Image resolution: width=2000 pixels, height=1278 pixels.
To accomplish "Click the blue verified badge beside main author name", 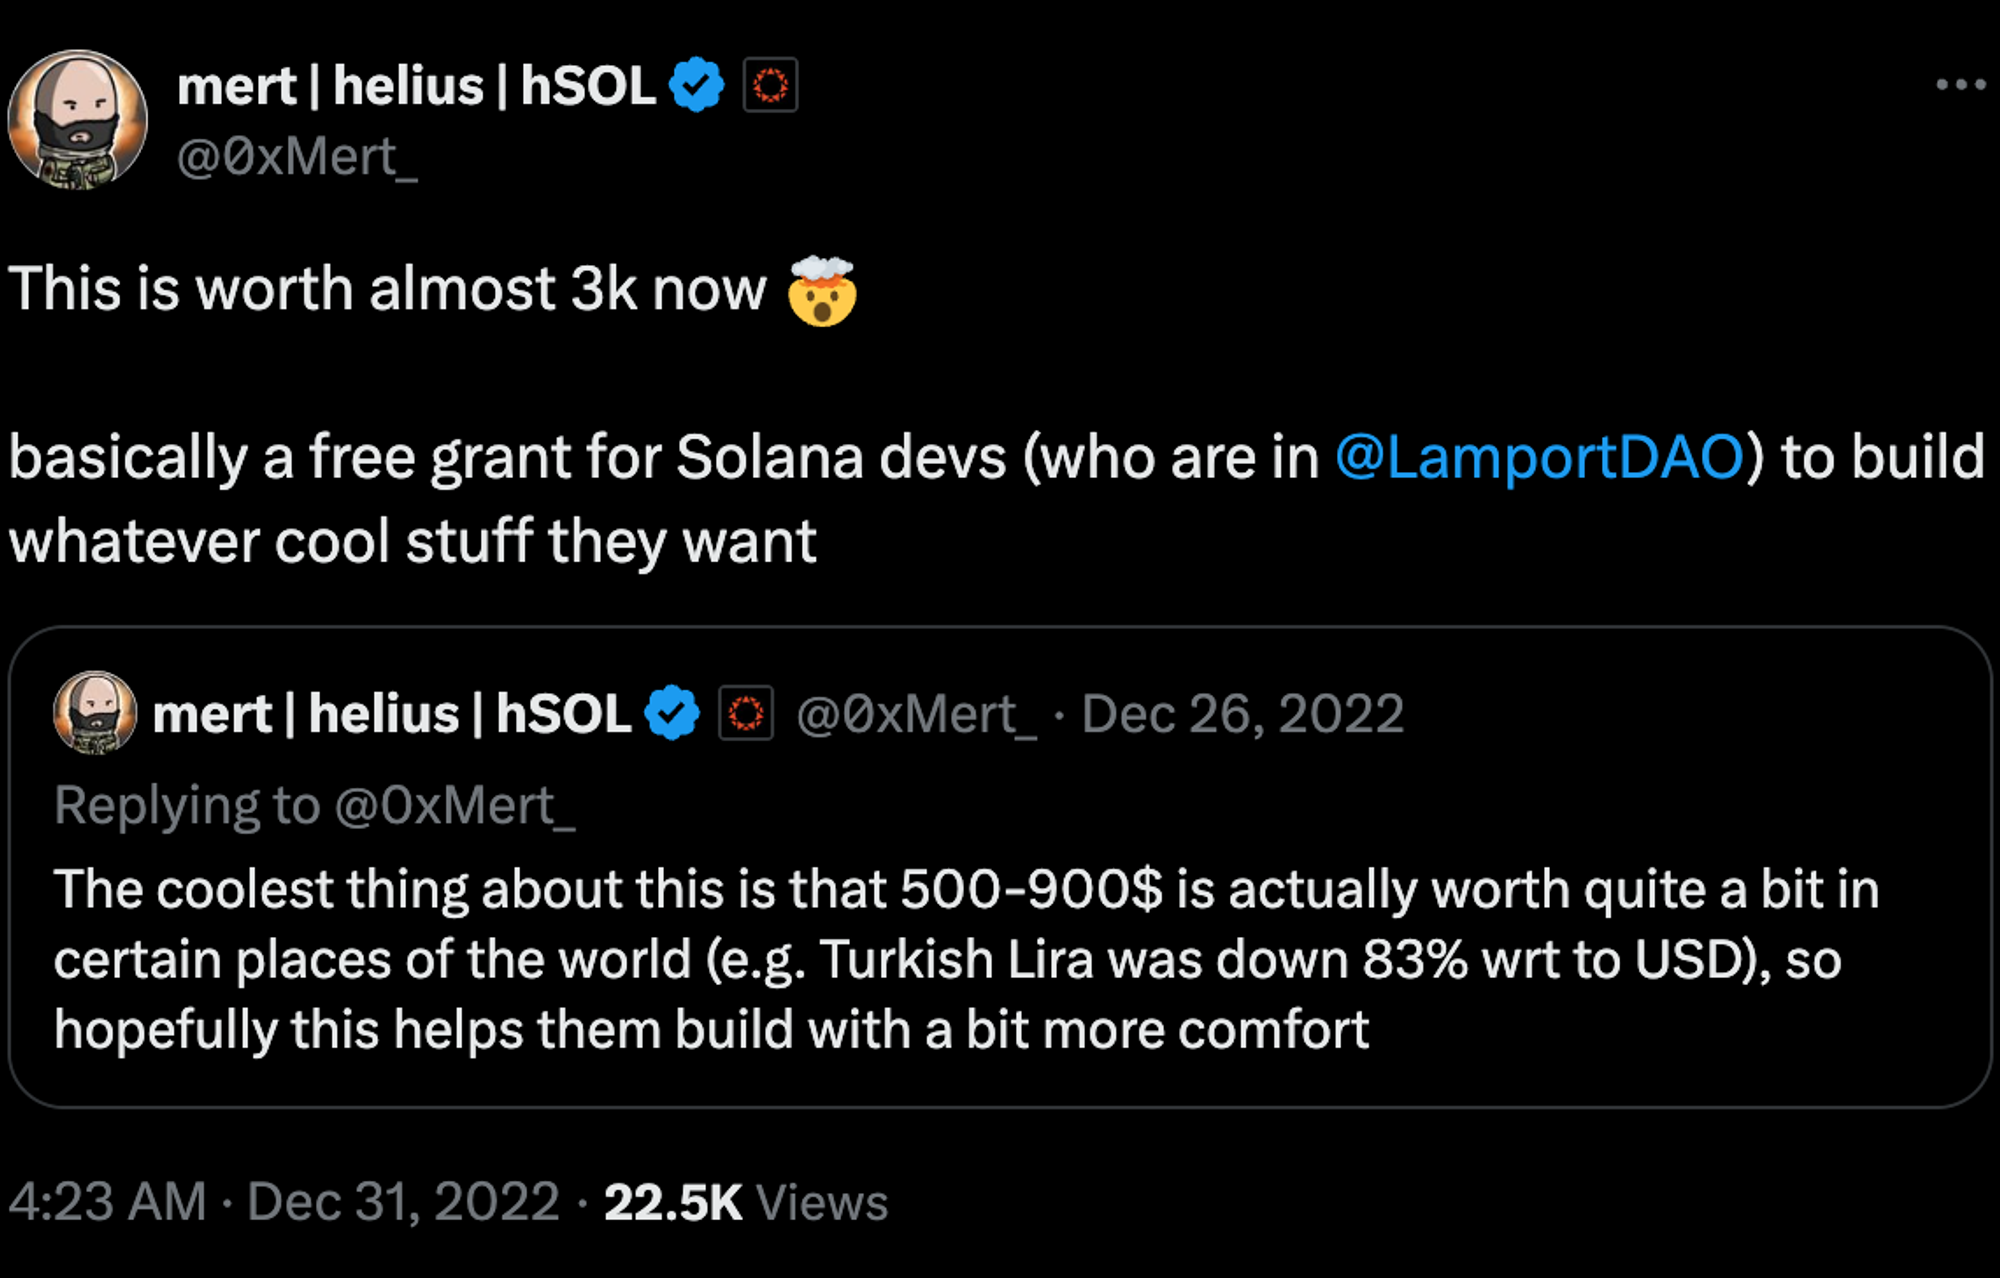I will coord(696,85).
